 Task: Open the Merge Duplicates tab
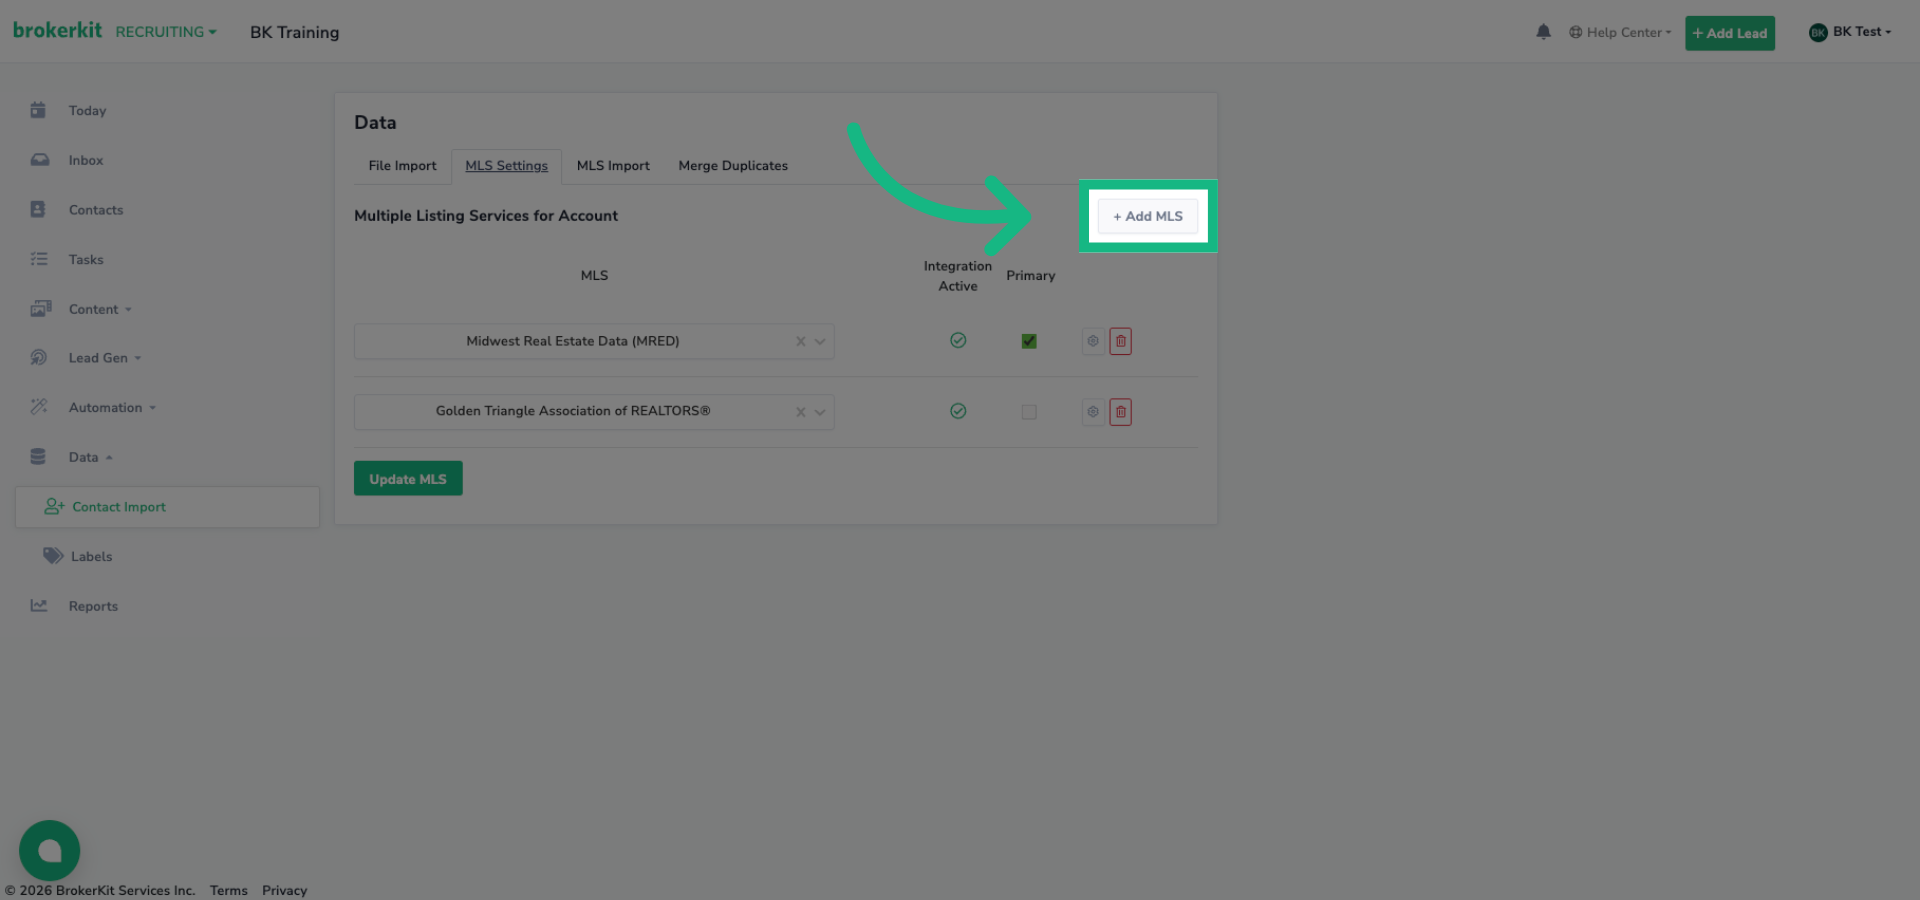(x=733, y=166)
